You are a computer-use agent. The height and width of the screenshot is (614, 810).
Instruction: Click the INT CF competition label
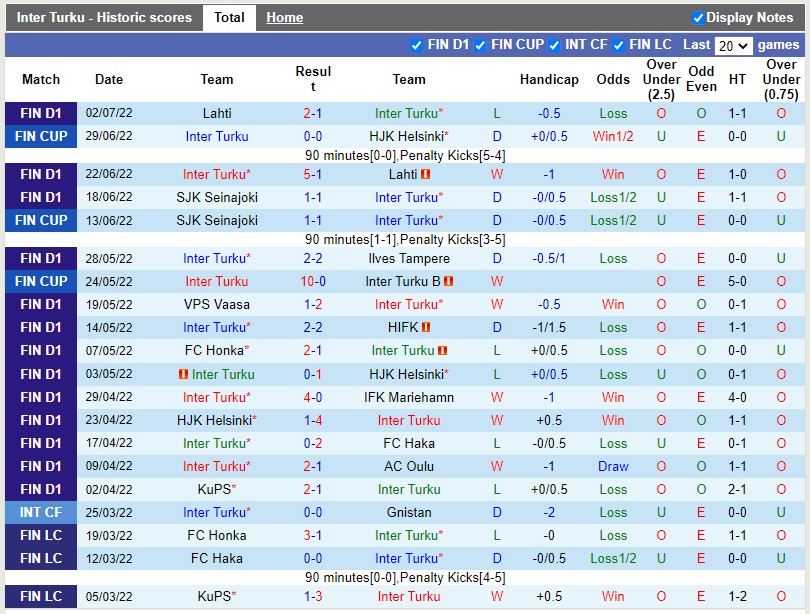tap(41, 513)
